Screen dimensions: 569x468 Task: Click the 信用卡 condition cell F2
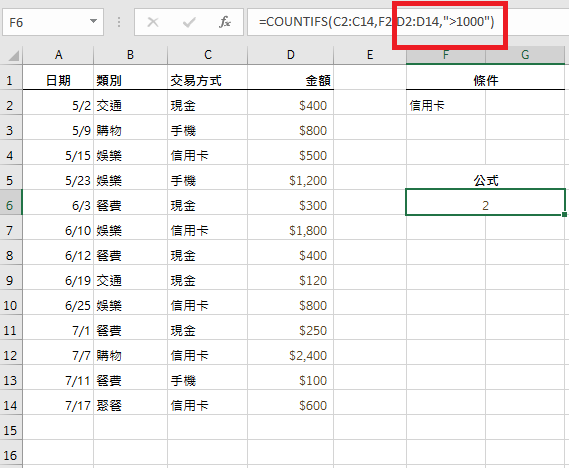pyautogui.click(x=446, y=106)
